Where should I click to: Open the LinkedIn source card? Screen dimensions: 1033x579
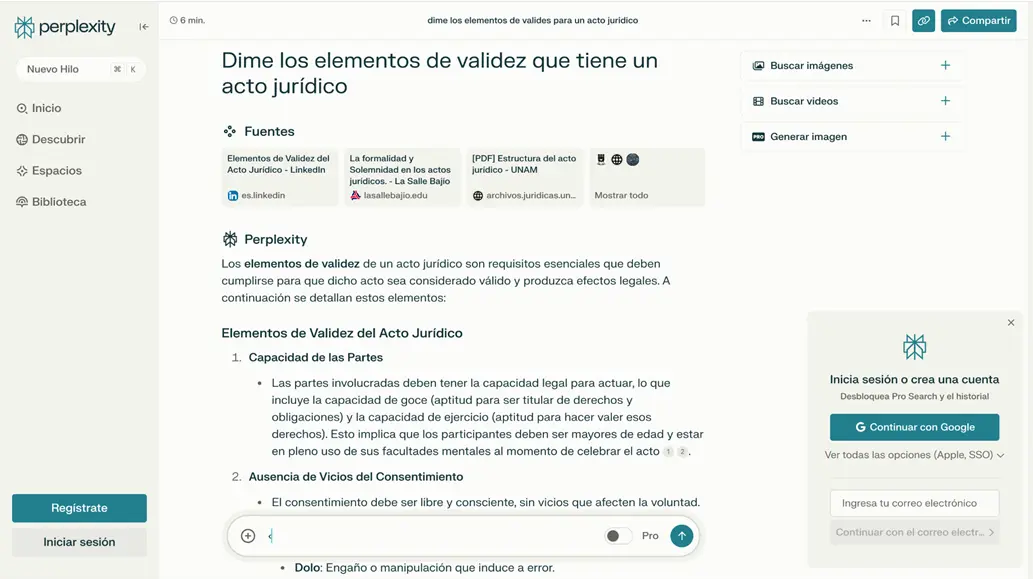coord(279,177)
